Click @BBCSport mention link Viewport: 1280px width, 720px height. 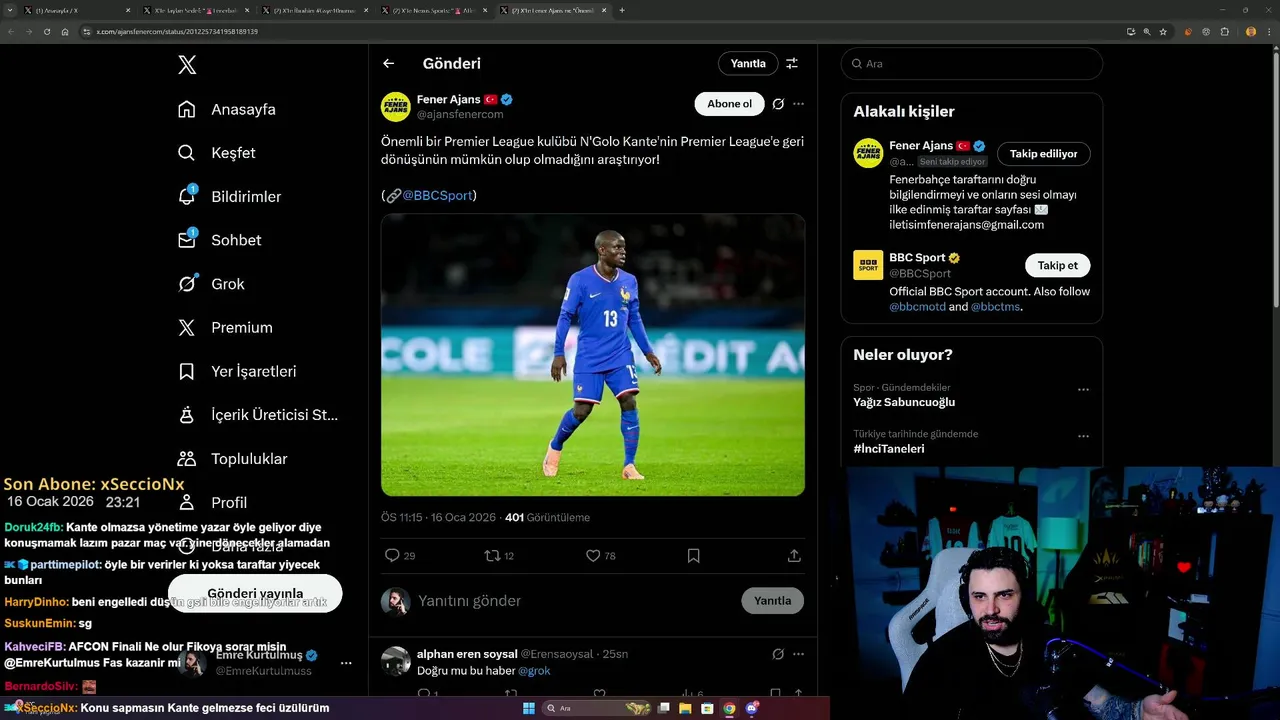pyautogui.click(x=437, y=196)
